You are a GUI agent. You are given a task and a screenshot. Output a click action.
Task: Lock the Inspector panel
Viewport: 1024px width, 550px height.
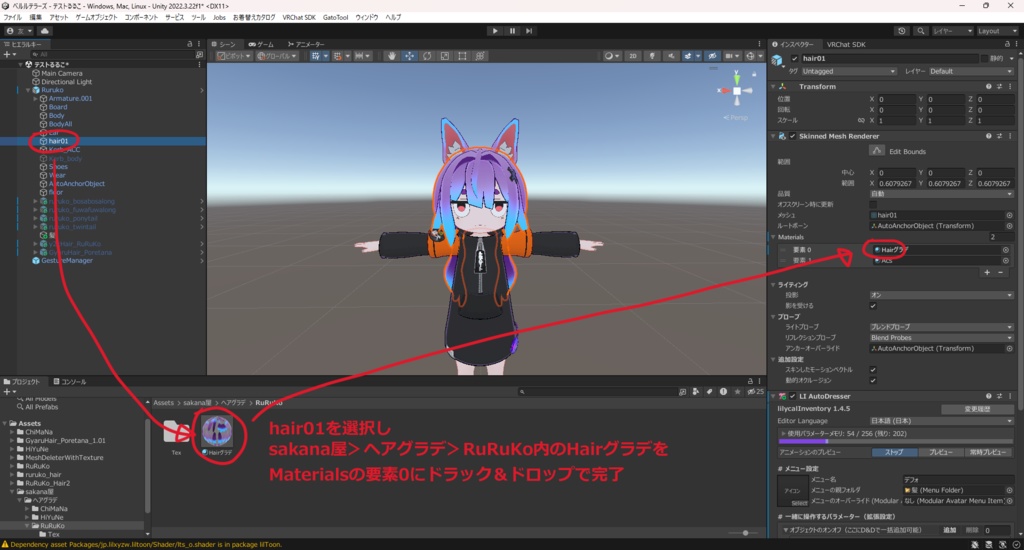coord(1006,44)
